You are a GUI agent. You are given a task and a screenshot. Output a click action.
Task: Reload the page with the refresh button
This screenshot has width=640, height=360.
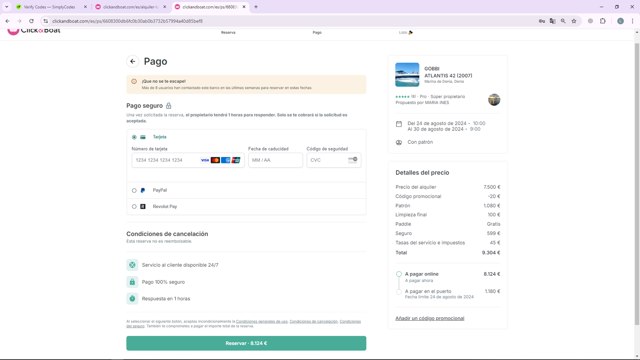point(31,21)
